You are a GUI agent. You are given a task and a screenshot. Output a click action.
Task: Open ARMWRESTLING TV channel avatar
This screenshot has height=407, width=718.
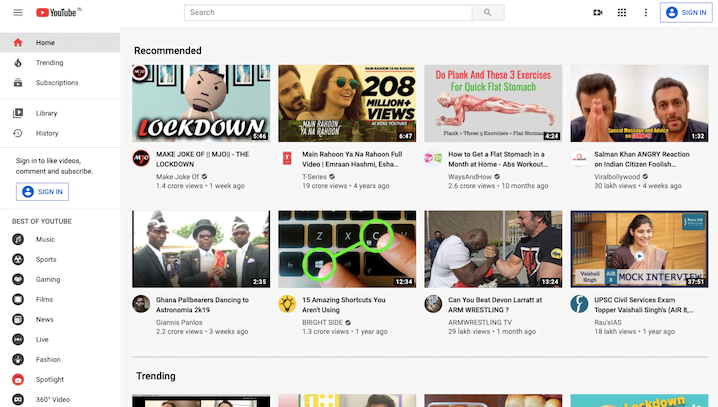433,304
